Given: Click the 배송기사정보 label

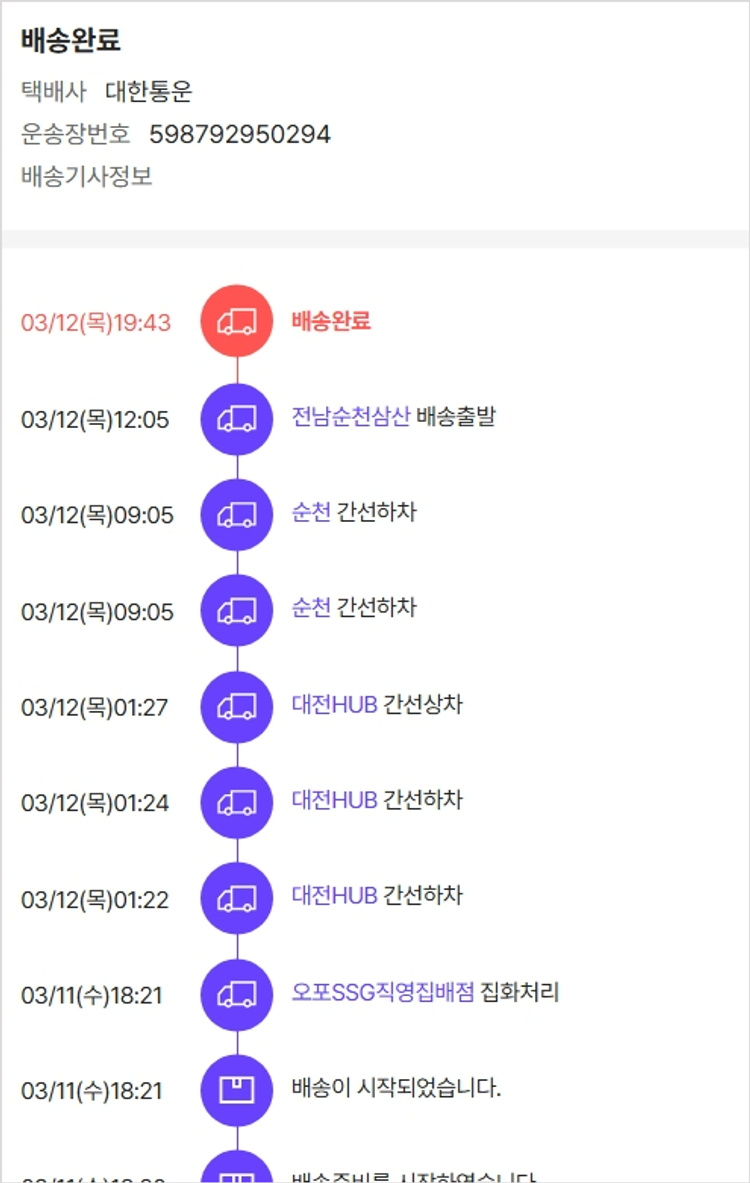Looking at the screenshot, I should pyautogui.click(x=87, y=177).
